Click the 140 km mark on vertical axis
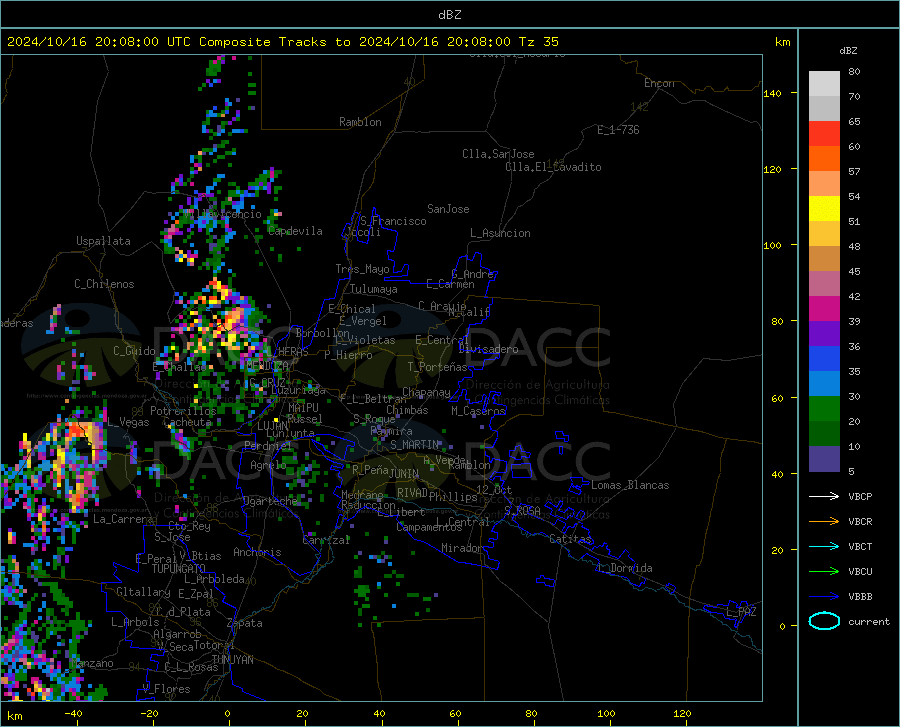Screen dimensions: 900x727 [x=772, y=93]
